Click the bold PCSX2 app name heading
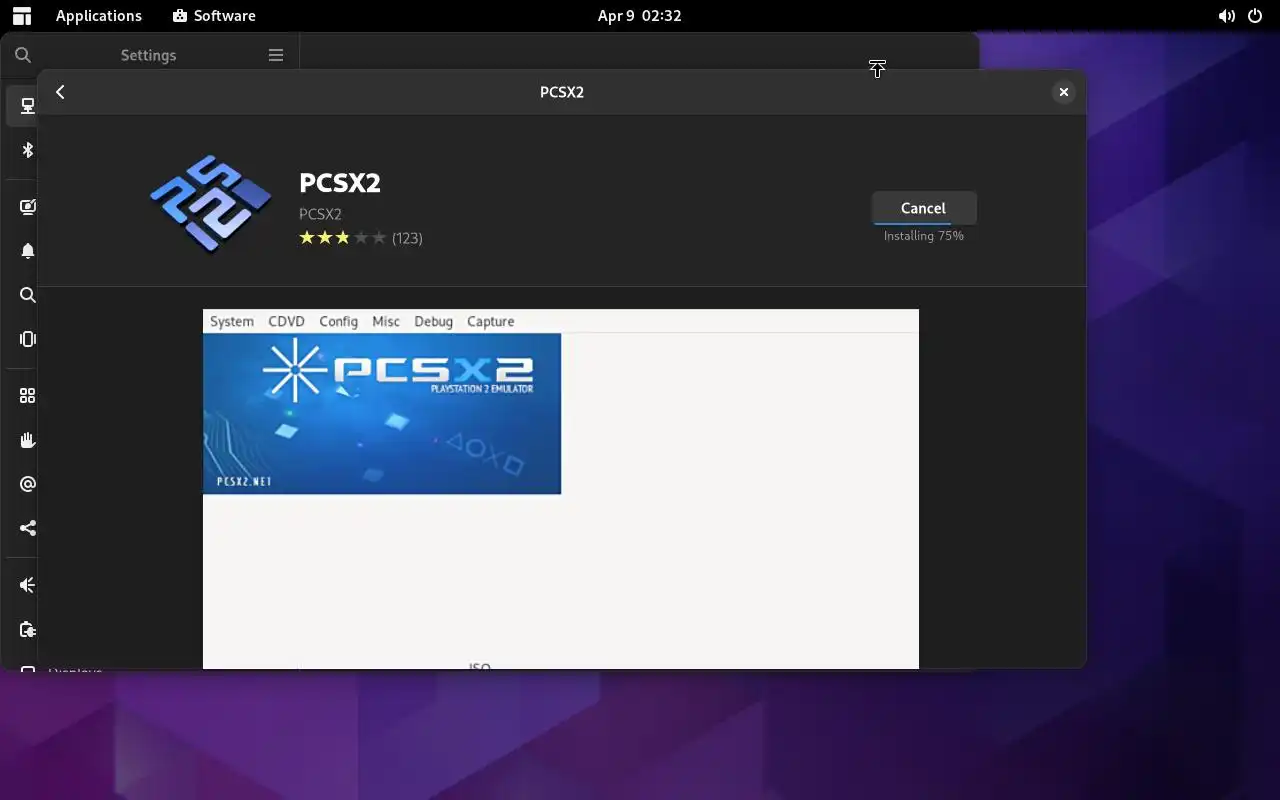Viewport: 1280px width, 800px height. point(340,183)
